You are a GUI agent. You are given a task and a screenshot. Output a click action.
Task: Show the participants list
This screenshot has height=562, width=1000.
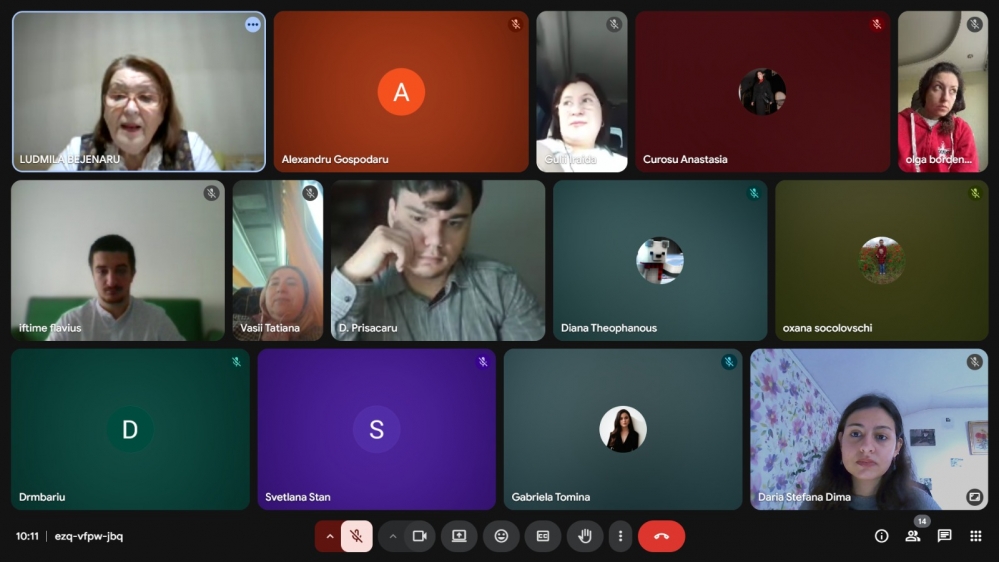click(913, 536)
